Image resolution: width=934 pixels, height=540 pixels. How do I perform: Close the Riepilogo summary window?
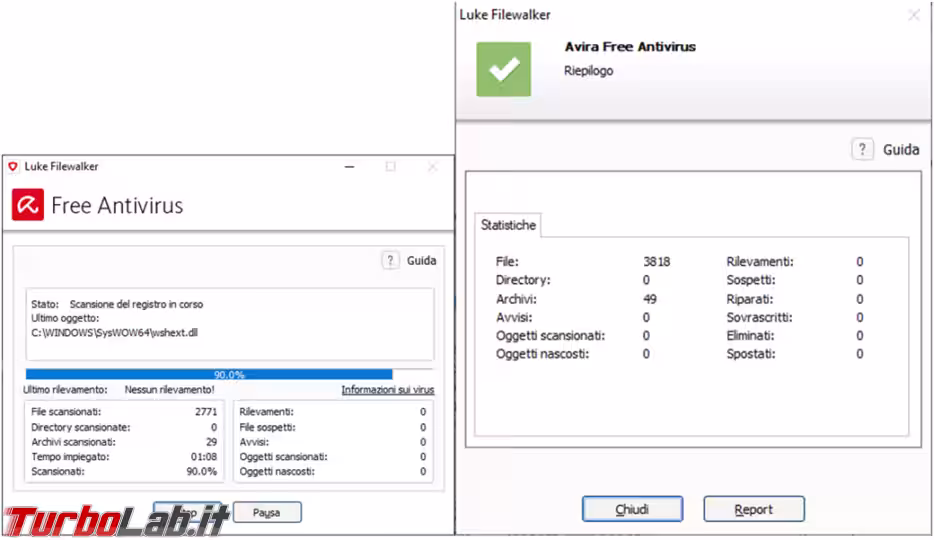coord(914,15)
